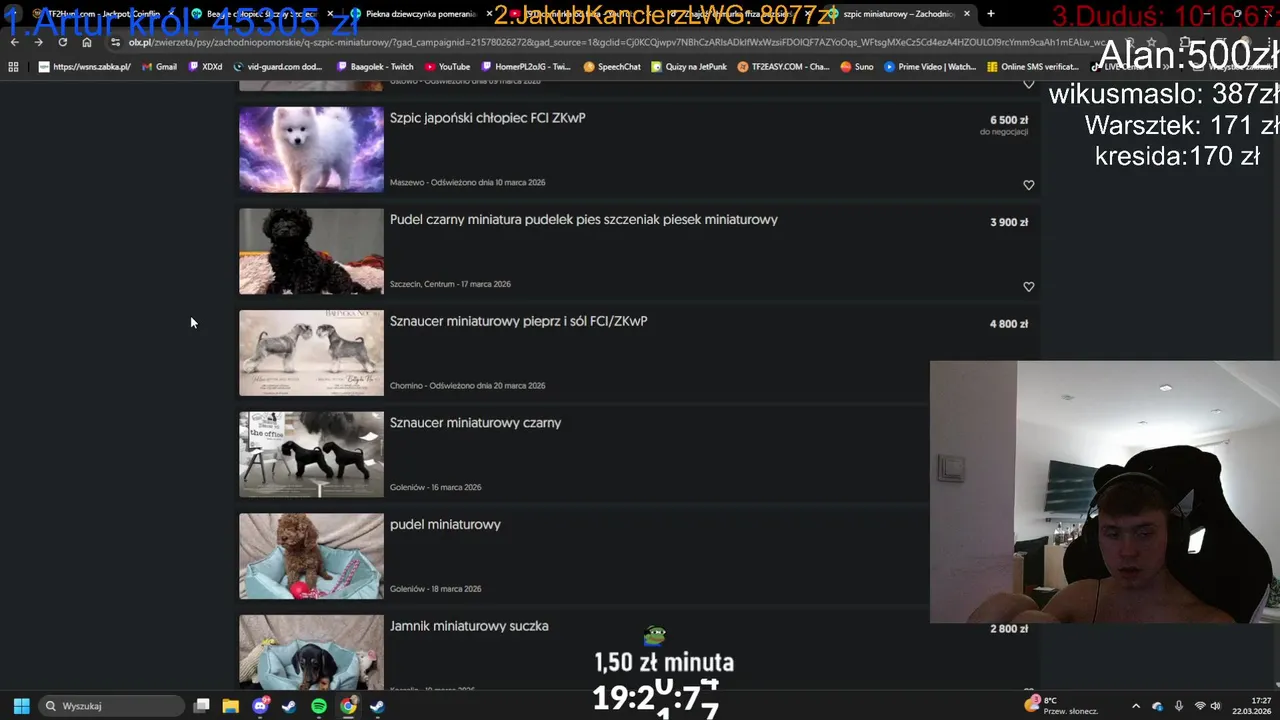Close the szpic miniaturowy tab

967,14
